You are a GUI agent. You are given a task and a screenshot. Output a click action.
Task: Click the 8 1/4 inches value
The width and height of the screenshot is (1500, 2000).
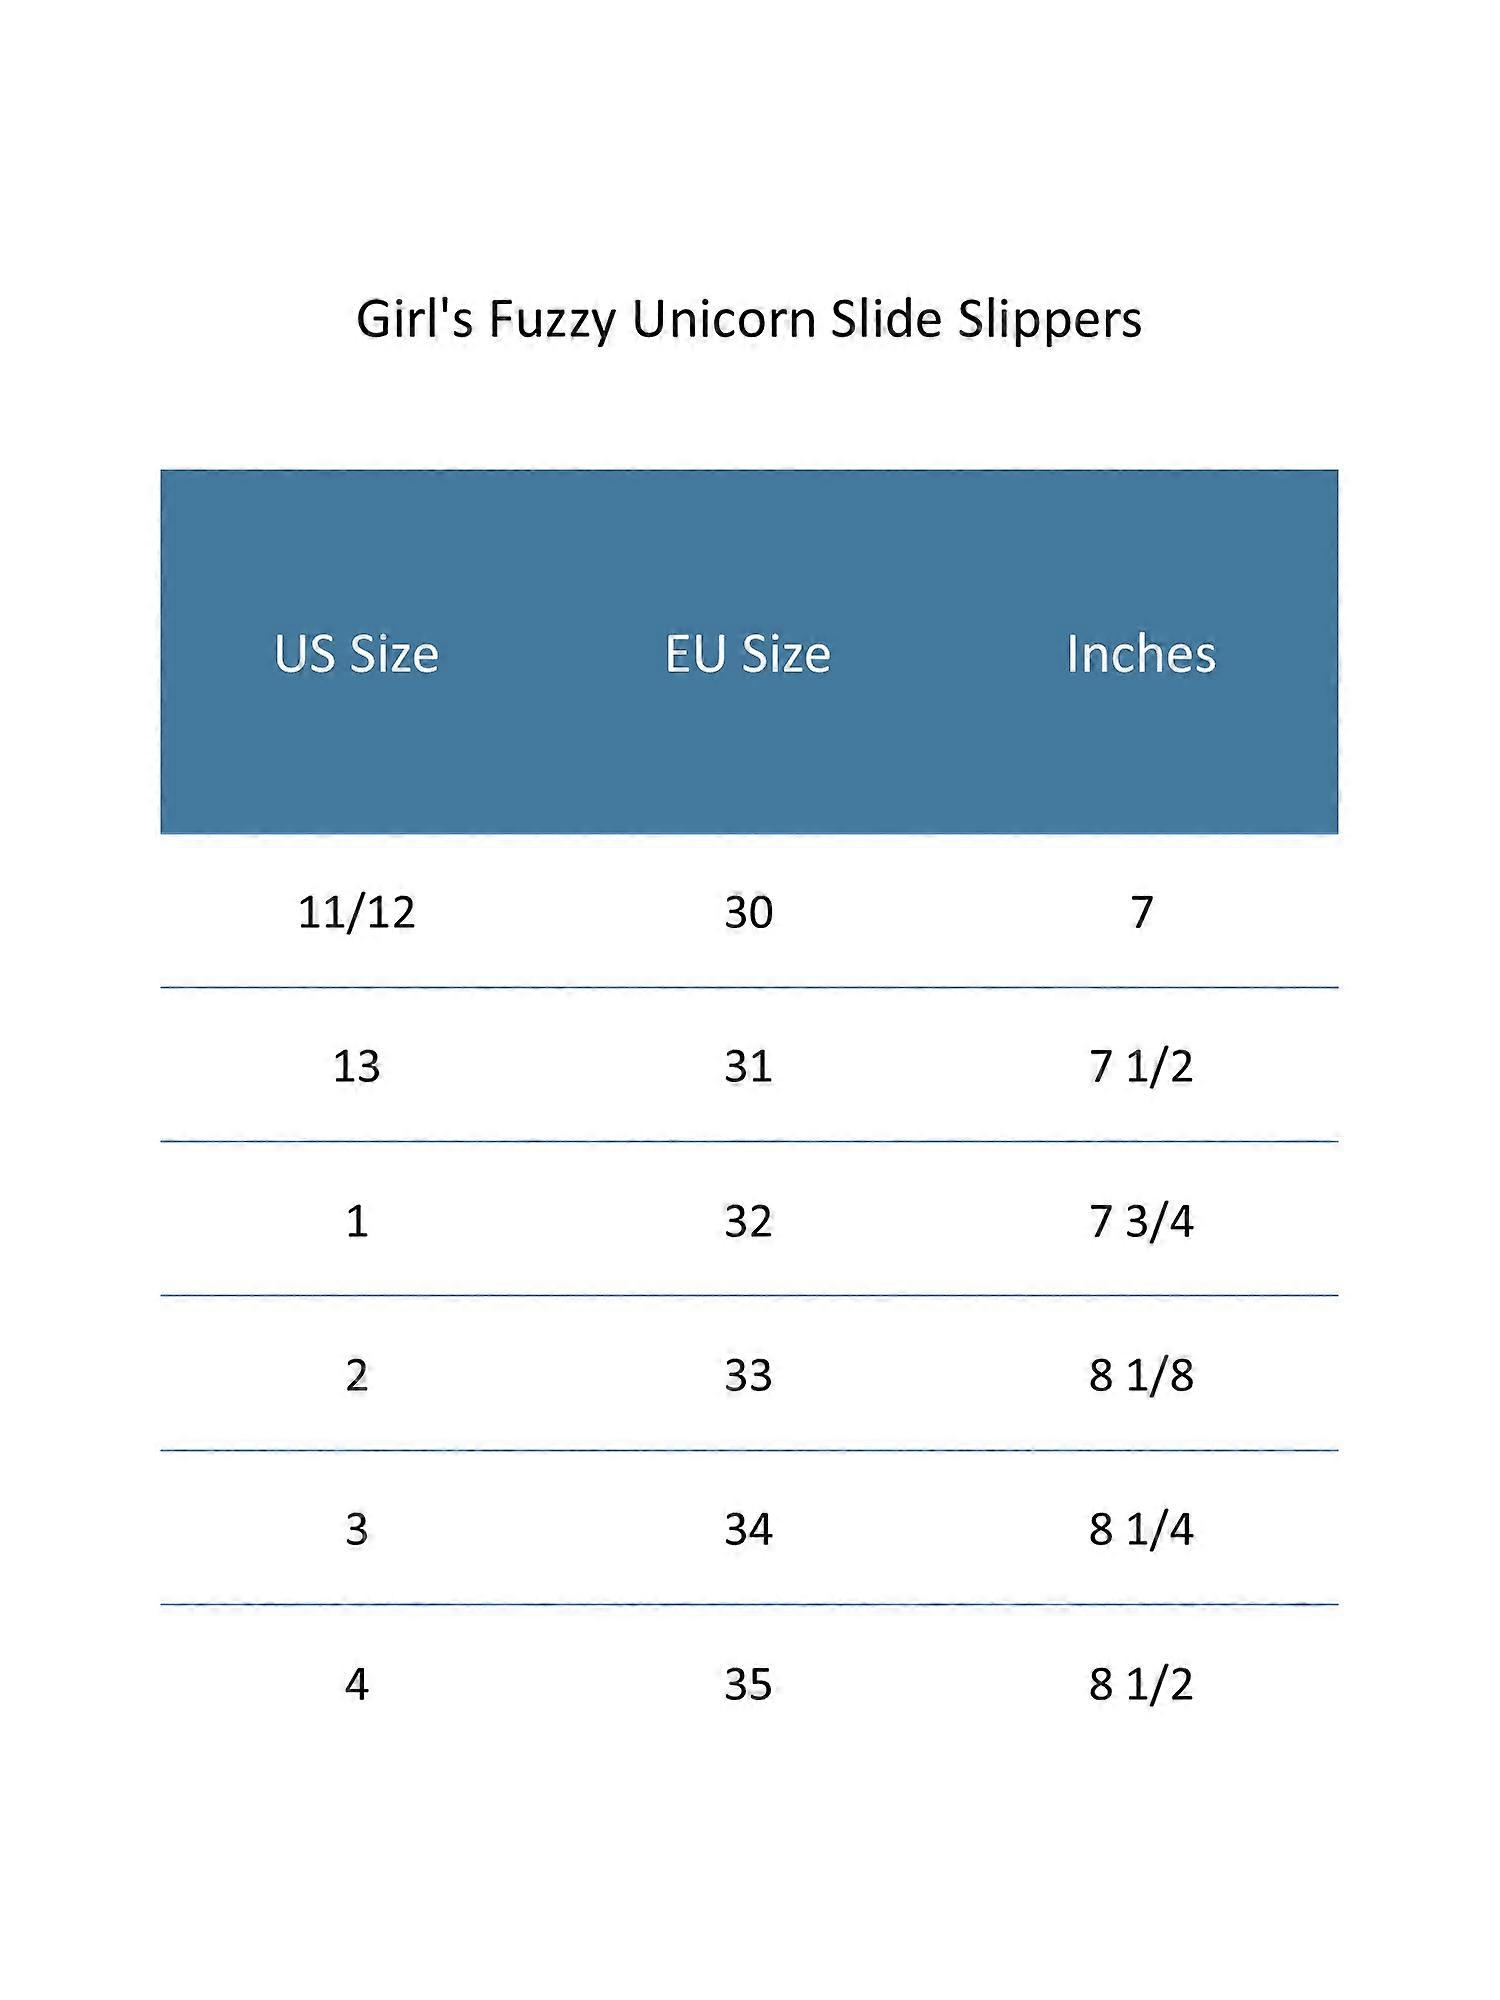1142,1530
